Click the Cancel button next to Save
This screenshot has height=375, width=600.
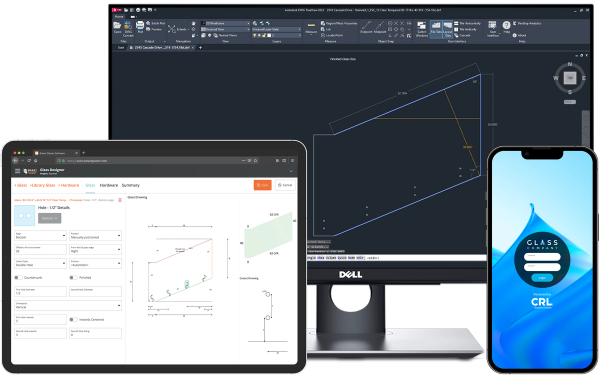point(285,185)
